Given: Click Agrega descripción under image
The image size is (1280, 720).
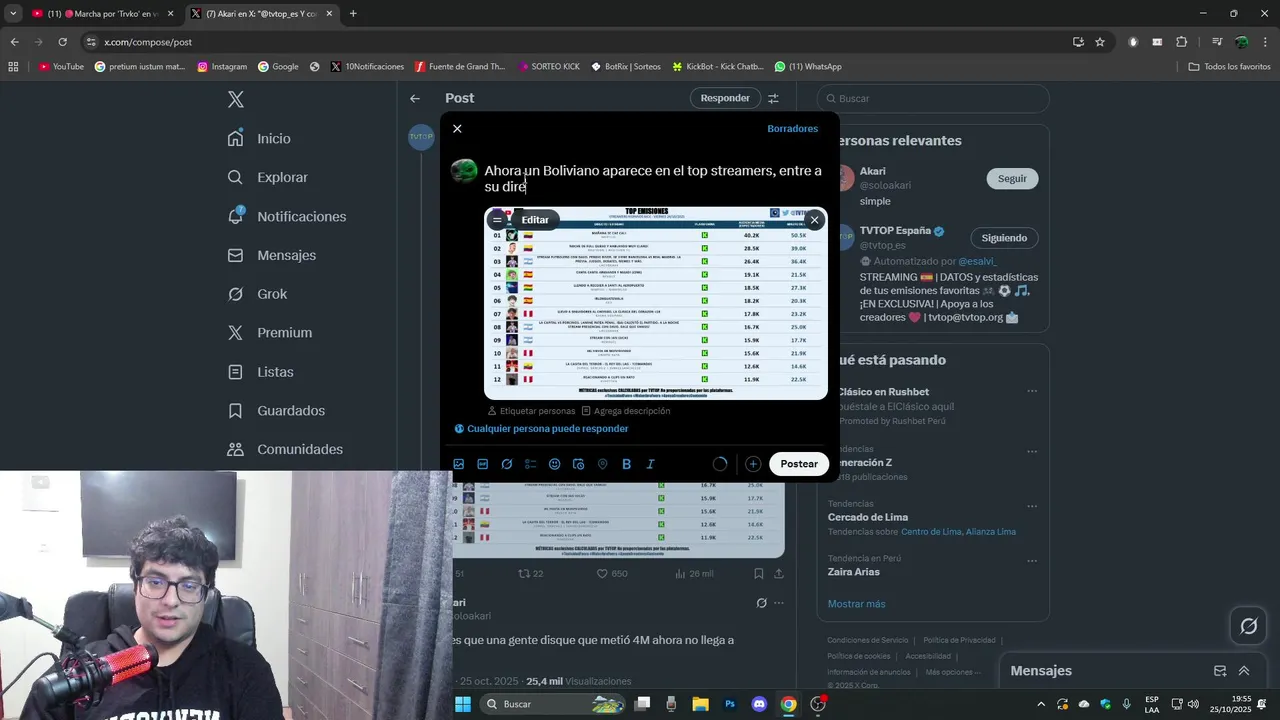Looking at the screenshot, I should click(625, 411).
